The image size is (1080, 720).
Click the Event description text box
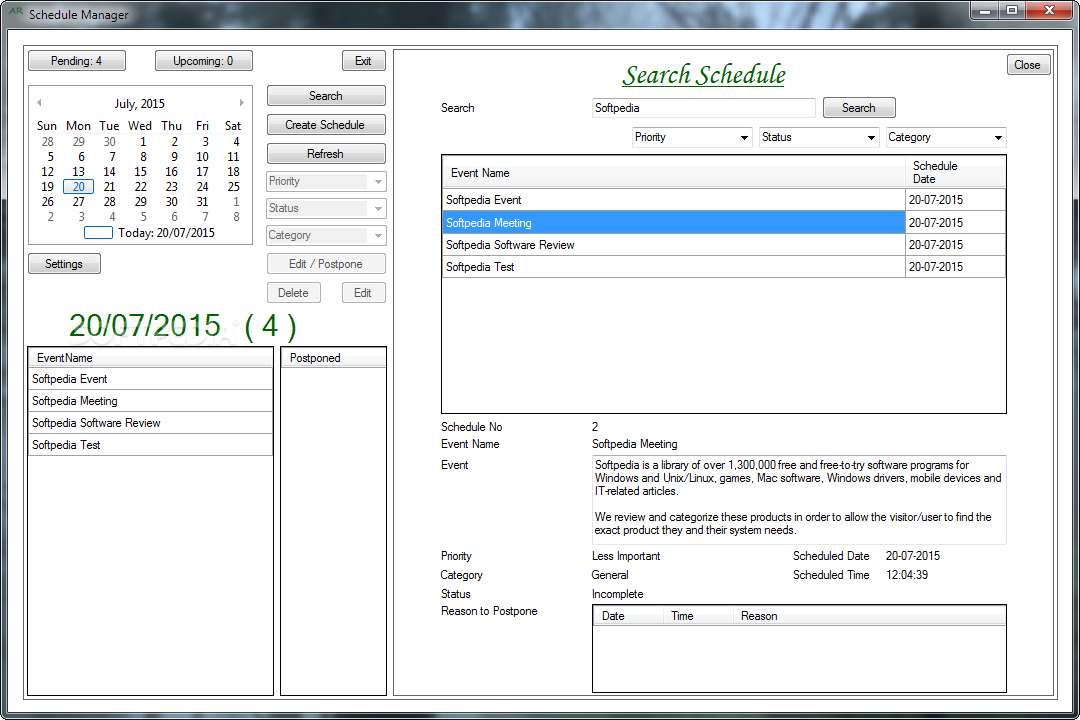[799, 500]
